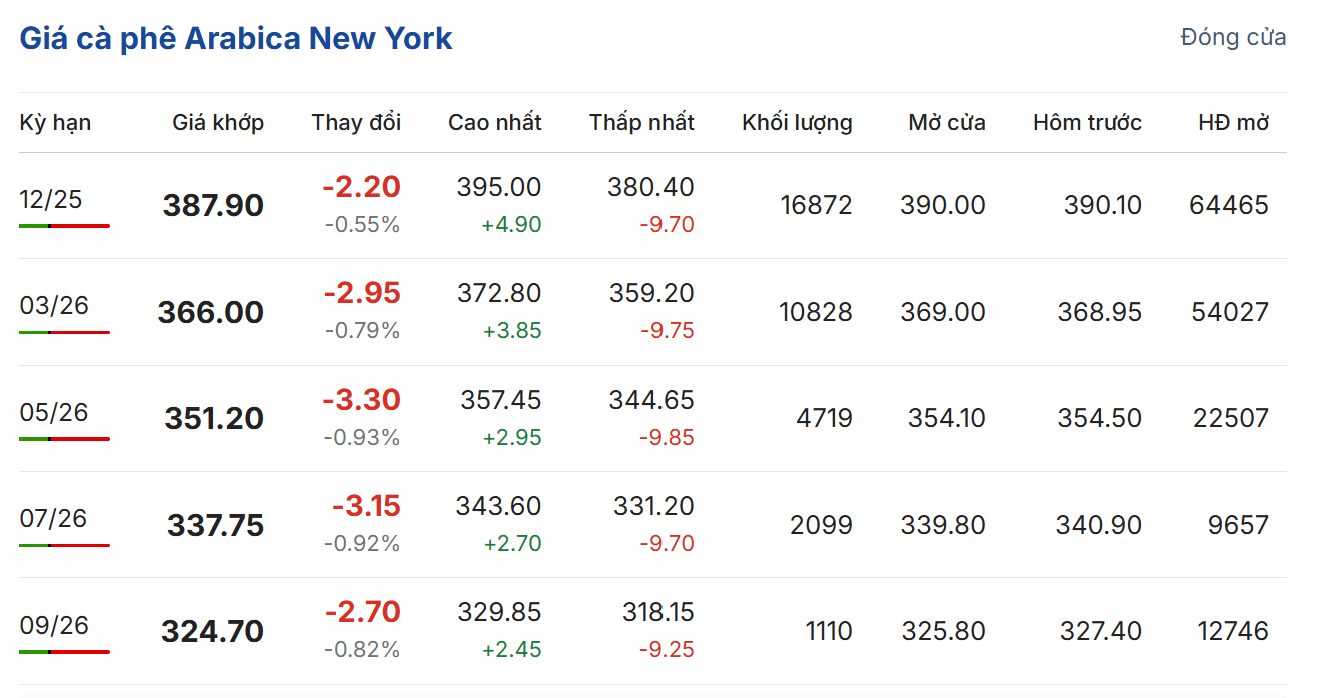Click the 64465 open interest value
This screenshot has width=1318, height=698.
(x=1229, y=206)
